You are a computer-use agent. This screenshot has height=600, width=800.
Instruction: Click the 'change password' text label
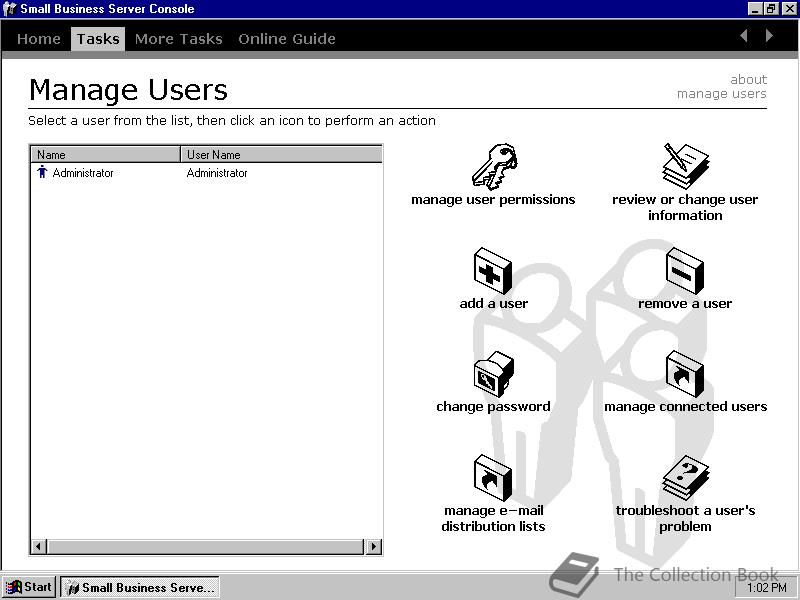tap(493, 407)
